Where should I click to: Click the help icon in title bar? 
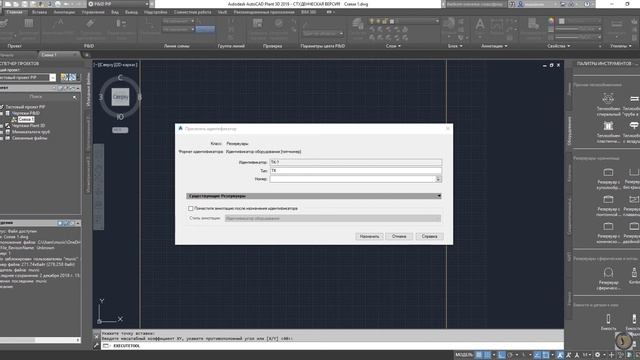point(587,4)
